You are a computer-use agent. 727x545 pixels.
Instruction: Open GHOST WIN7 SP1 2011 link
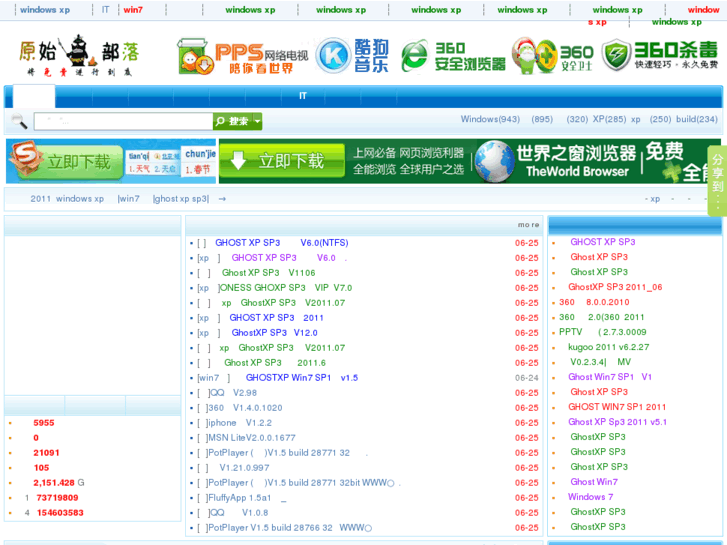tap(617, 407)
